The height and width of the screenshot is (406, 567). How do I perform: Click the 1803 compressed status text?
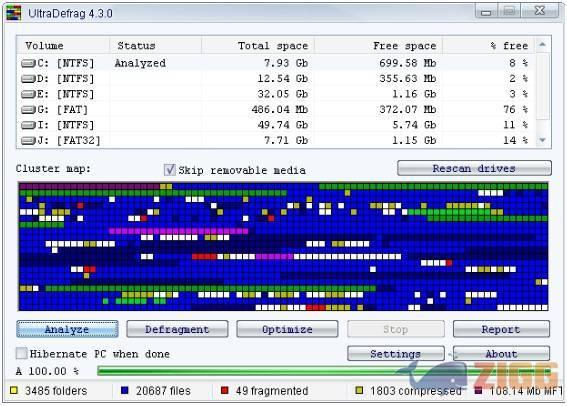[416, 390]
